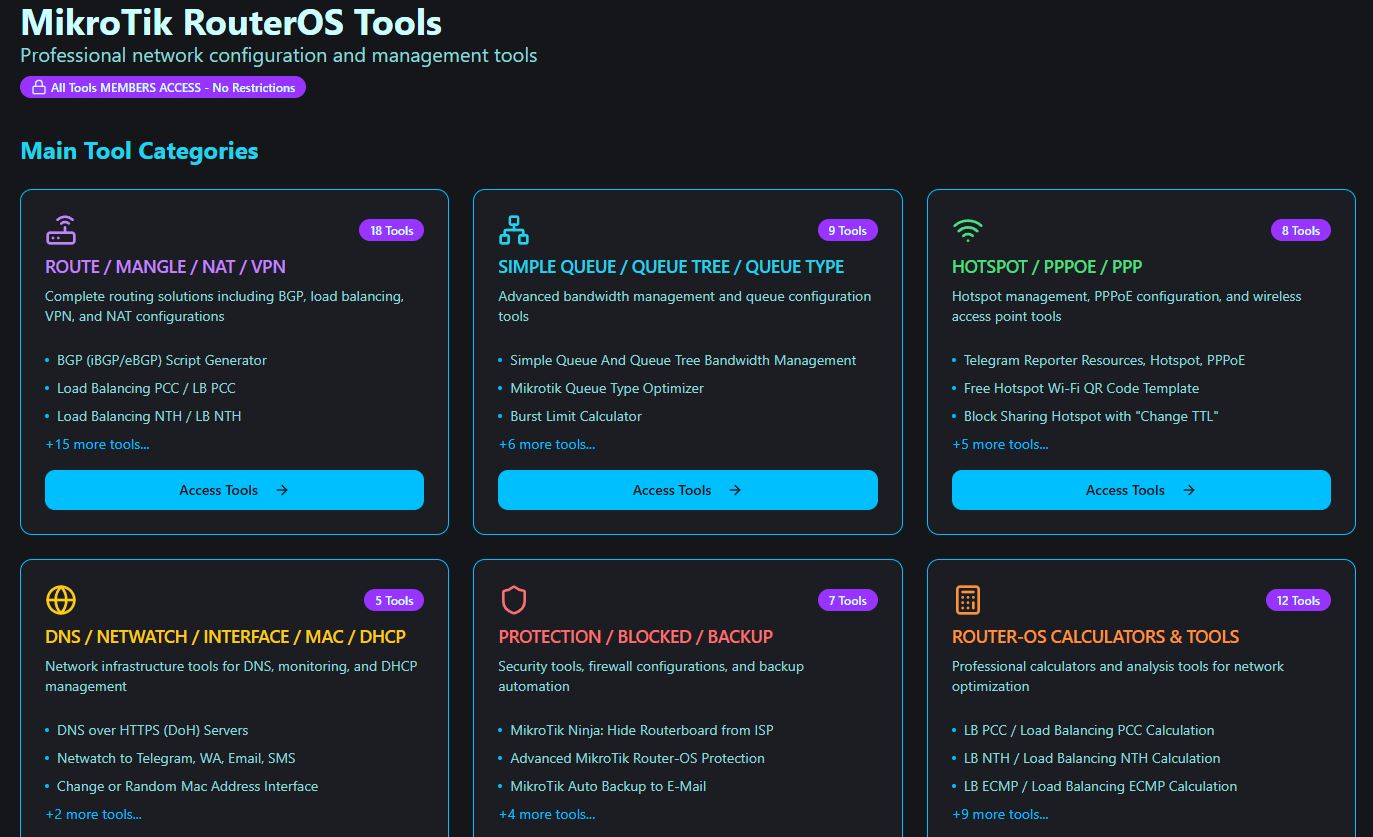Open the ROUTER-OS CALCULATORS & TOOLS heading
Image resolution: width=1373 pixels, height=837 pixels.
[1095, 637]
